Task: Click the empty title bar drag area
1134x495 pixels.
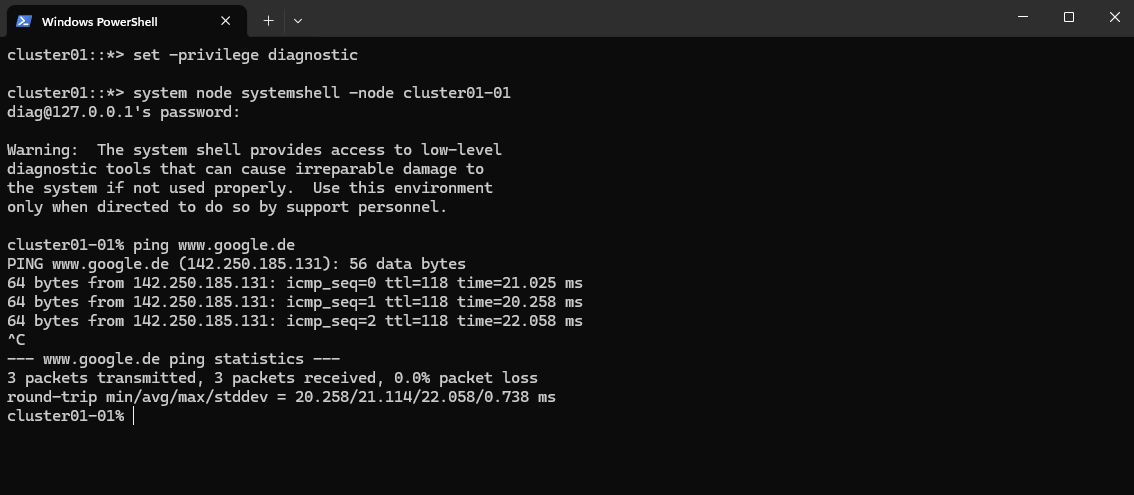Action: 650,18
